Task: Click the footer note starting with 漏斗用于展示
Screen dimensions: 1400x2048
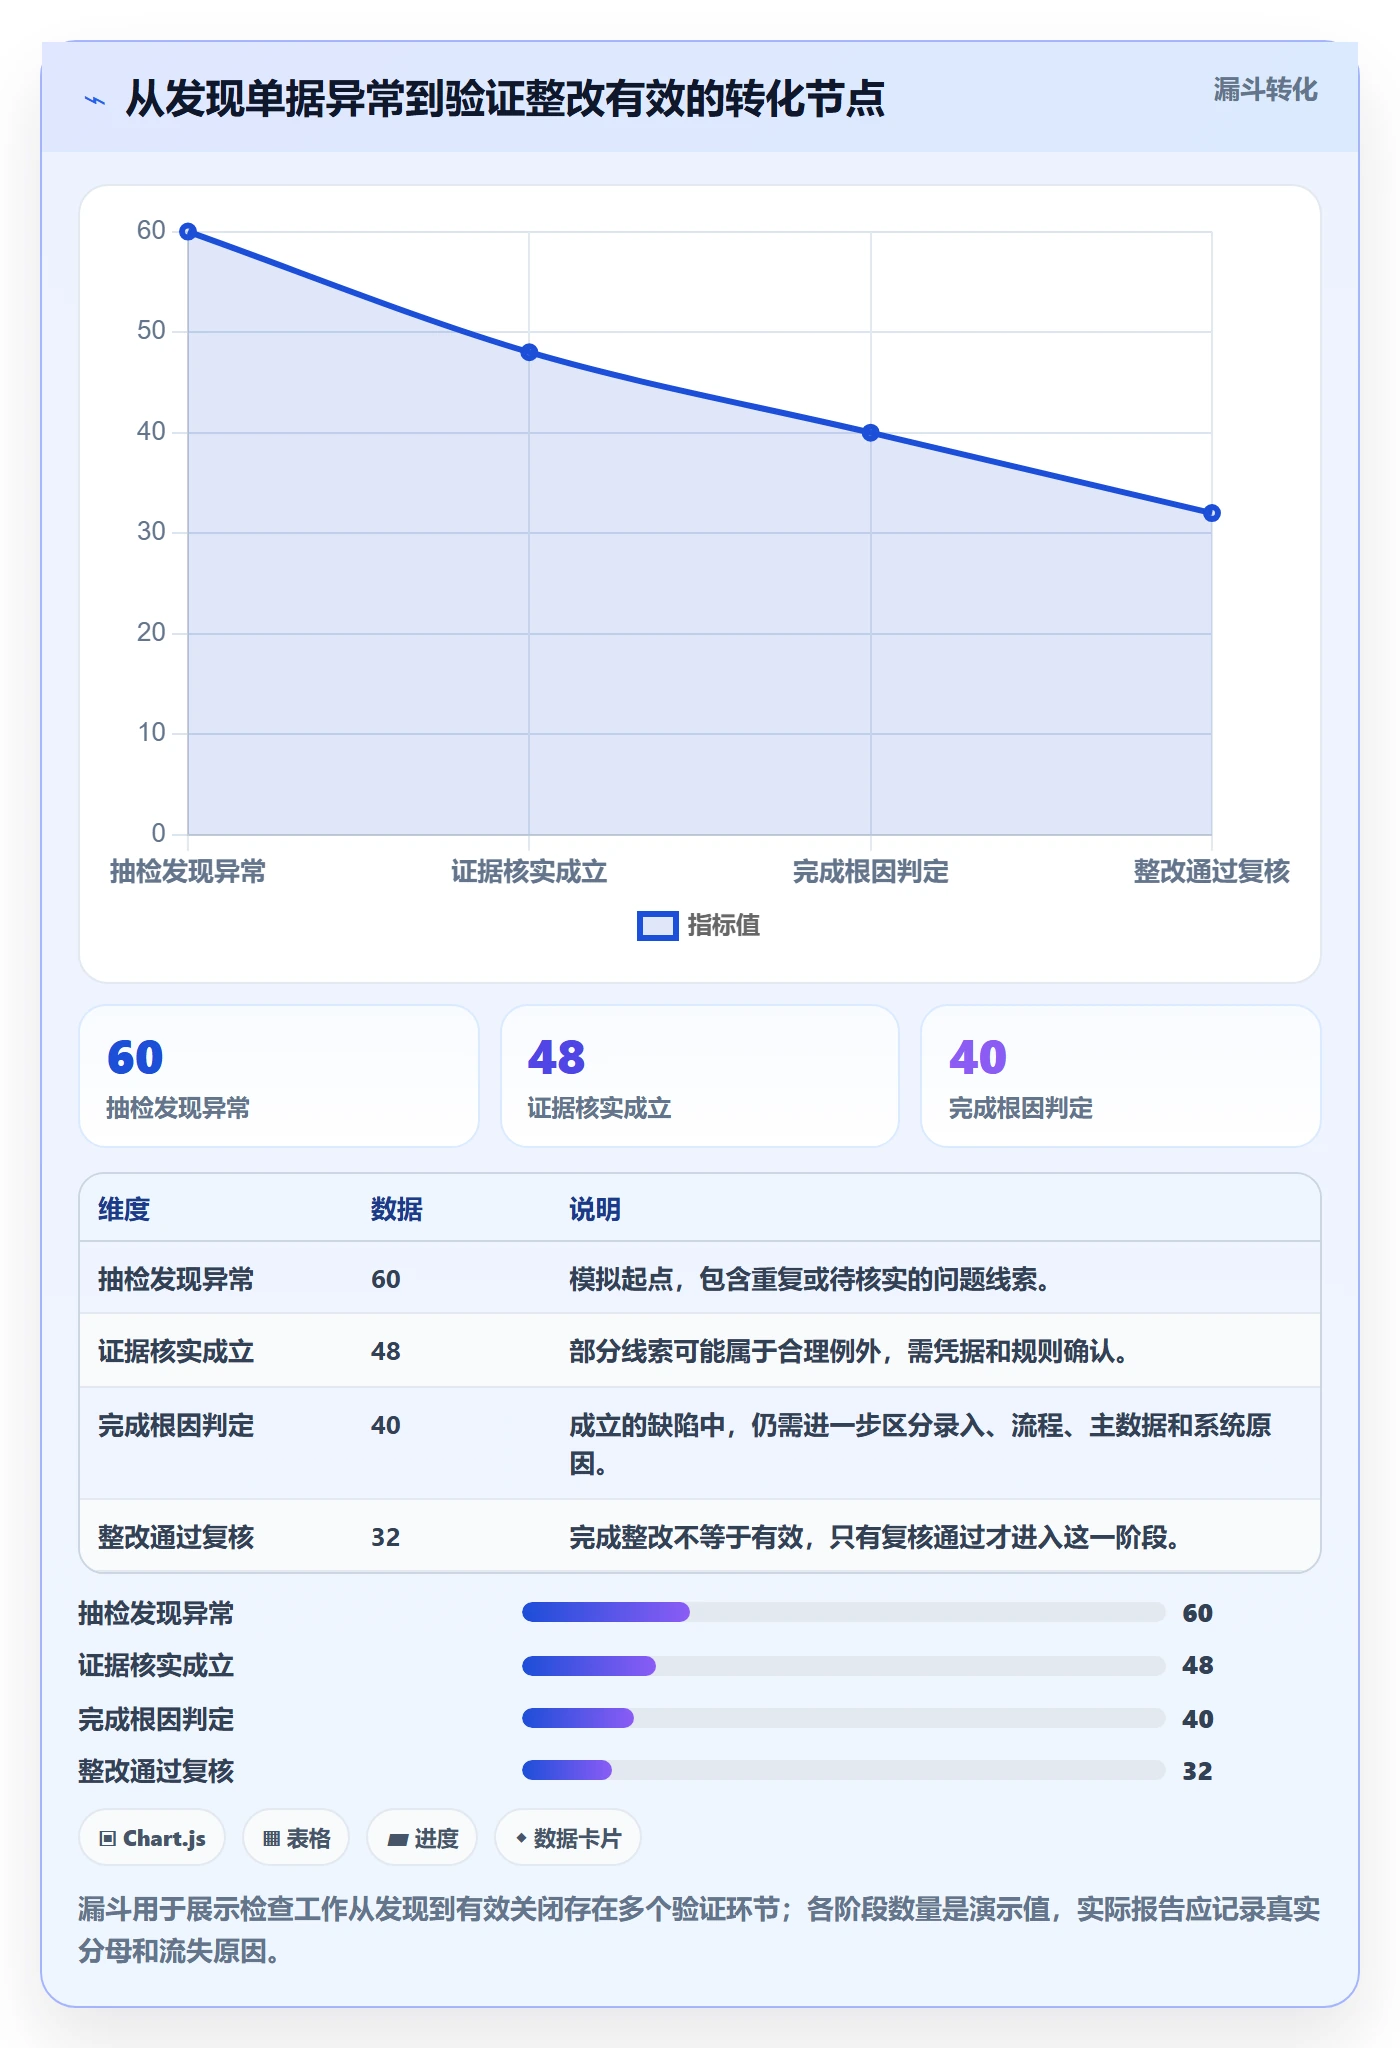Action: point(699,1930)
